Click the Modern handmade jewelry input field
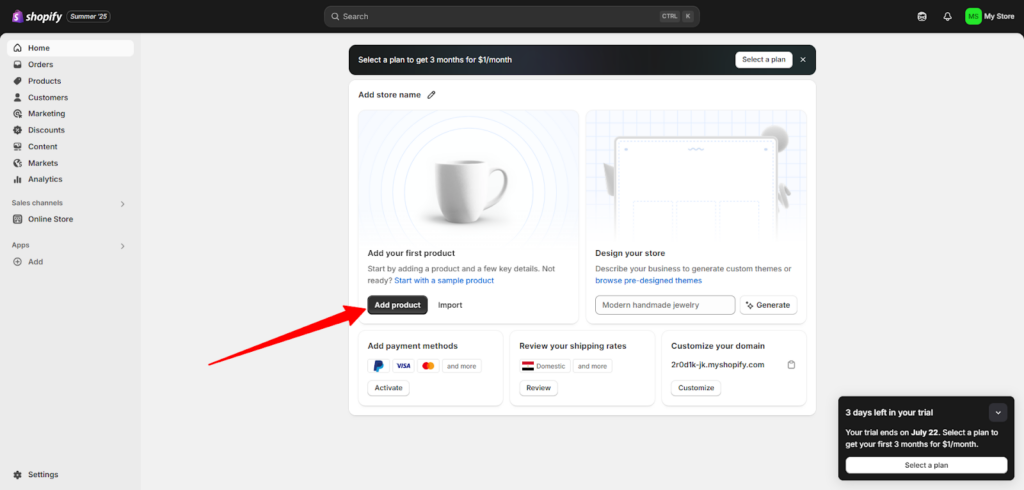Viewport: 1024px width, 490px height. [x=664, y=305]
